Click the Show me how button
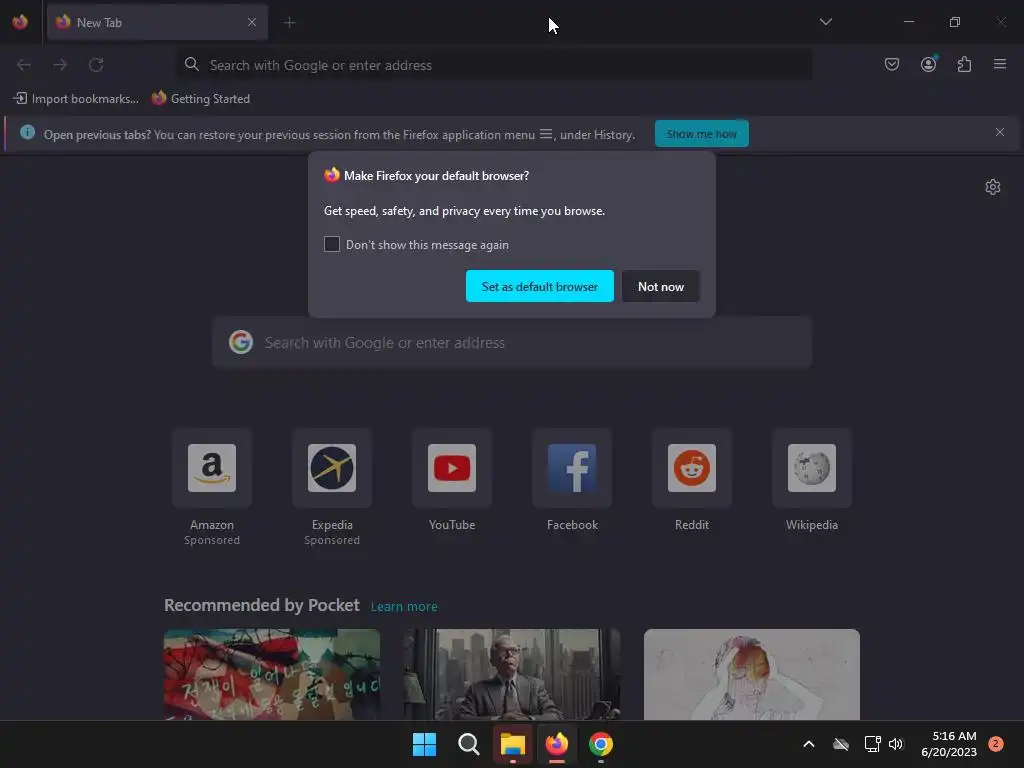 coord(701,134)
